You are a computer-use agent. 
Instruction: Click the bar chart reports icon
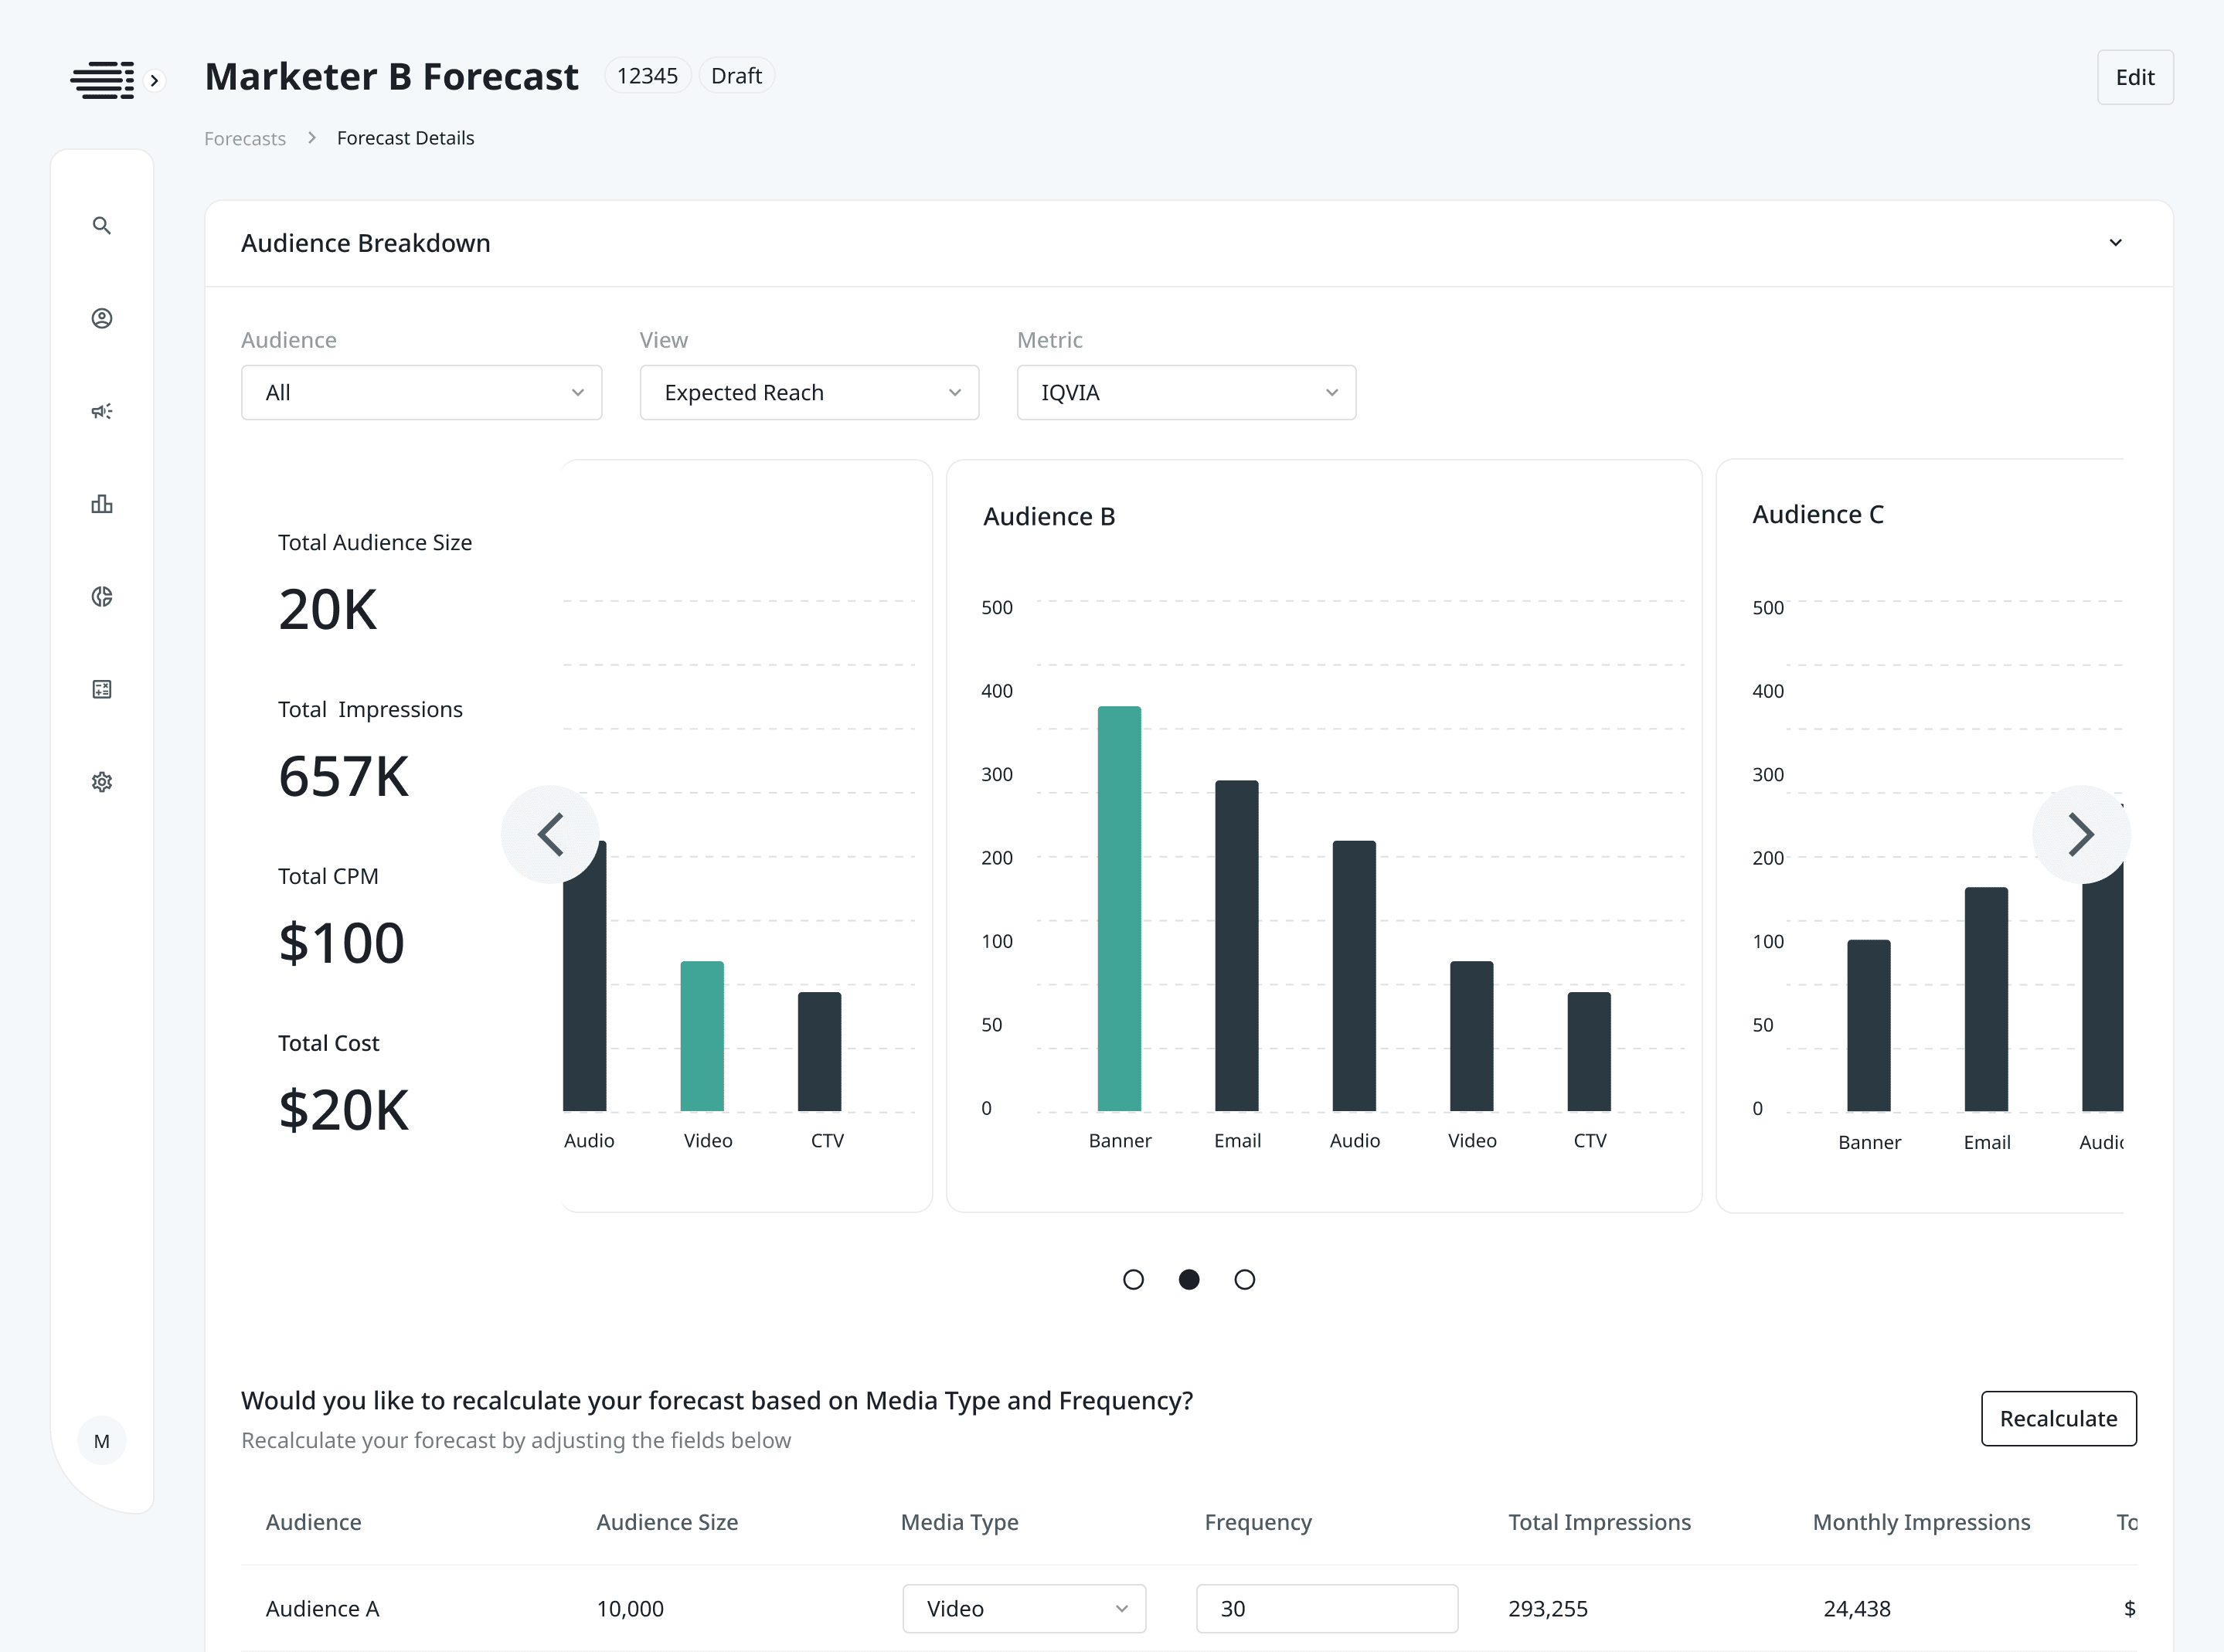tap(101, 504)
